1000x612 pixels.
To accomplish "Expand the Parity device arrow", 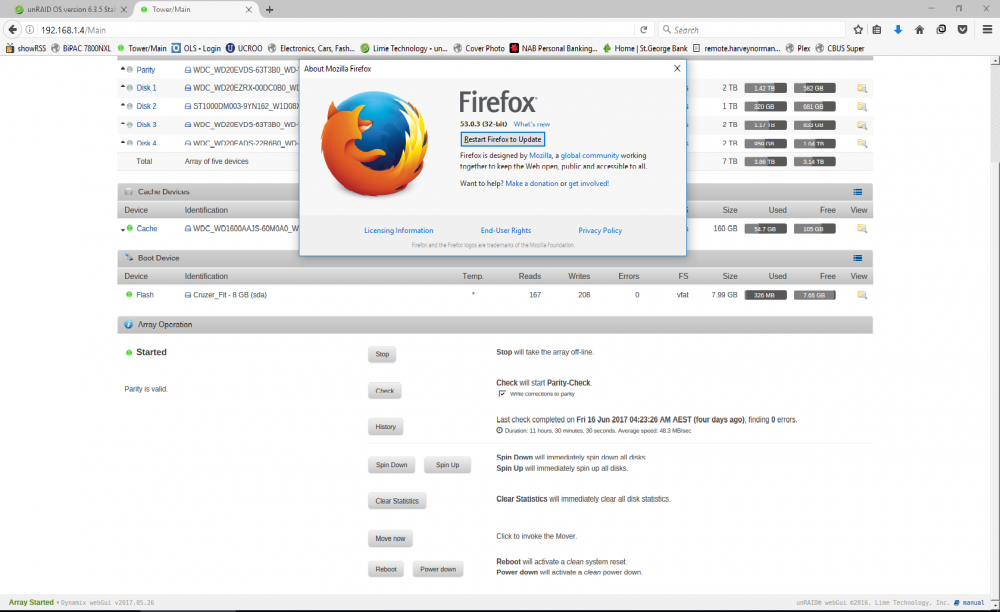I will pyautogui.click(x=122, y=69).
